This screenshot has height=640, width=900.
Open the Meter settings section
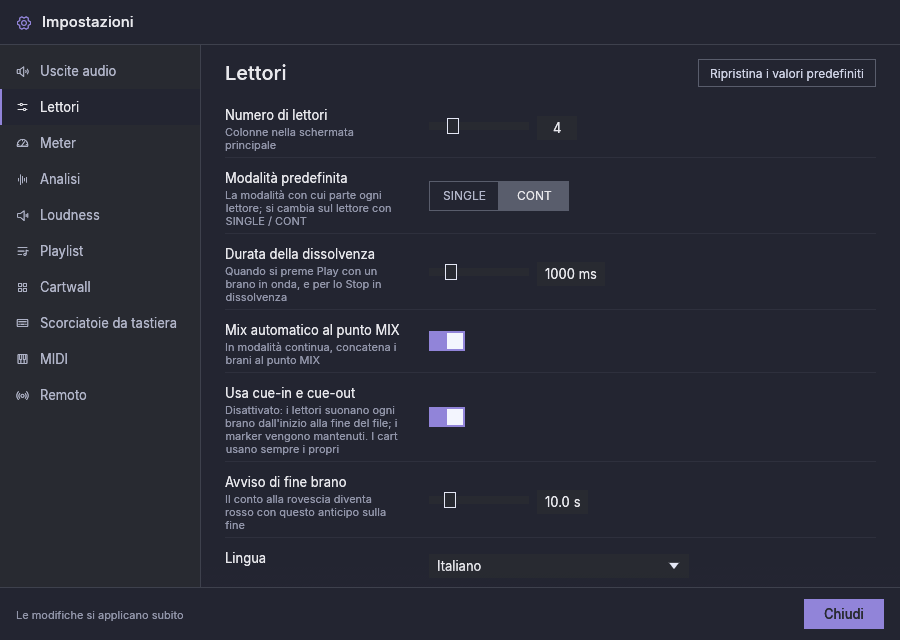tap(100, 143)
